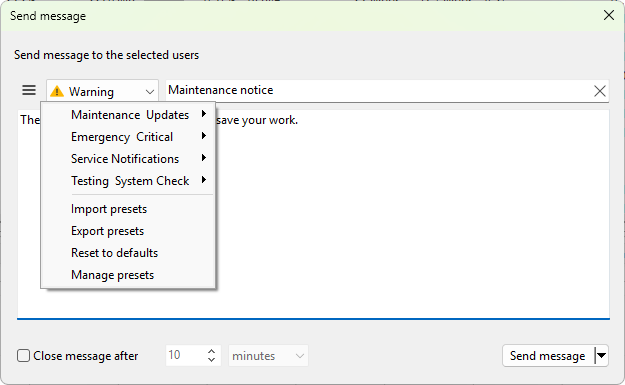Open the Testing System Check submenu
625x385 pixels.
click(x=128, y=181)
